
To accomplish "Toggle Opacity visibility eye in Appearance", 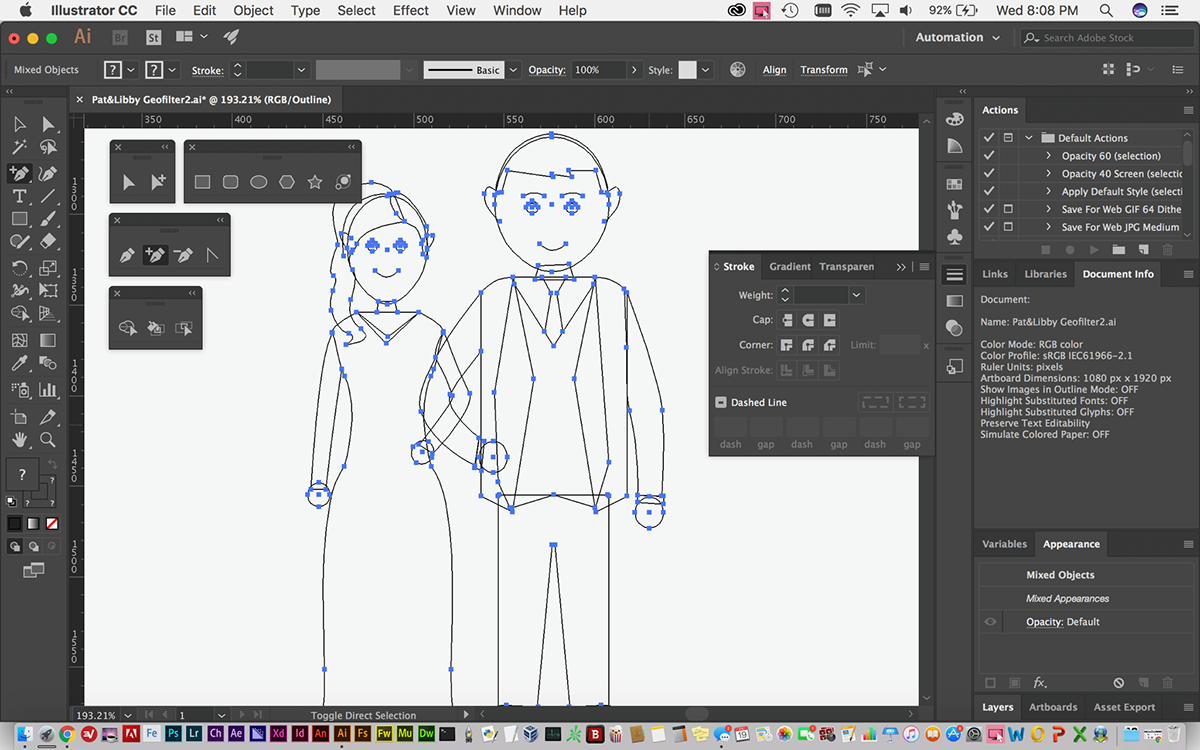I will [x=990, y=622].
